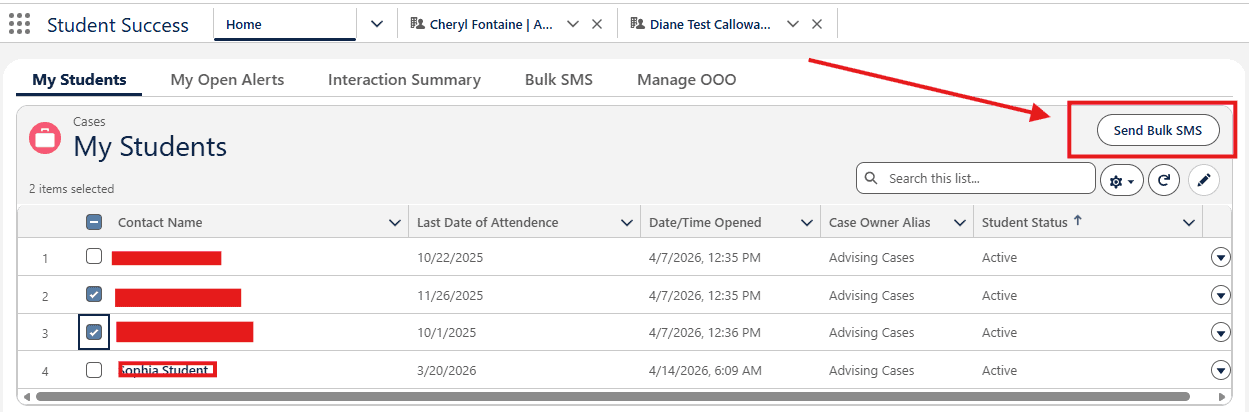The height and width of the screenshot is (412, 1249).
Task: Click Advising Cases in Sophia Student row
Action: click(x=871, y=370)
